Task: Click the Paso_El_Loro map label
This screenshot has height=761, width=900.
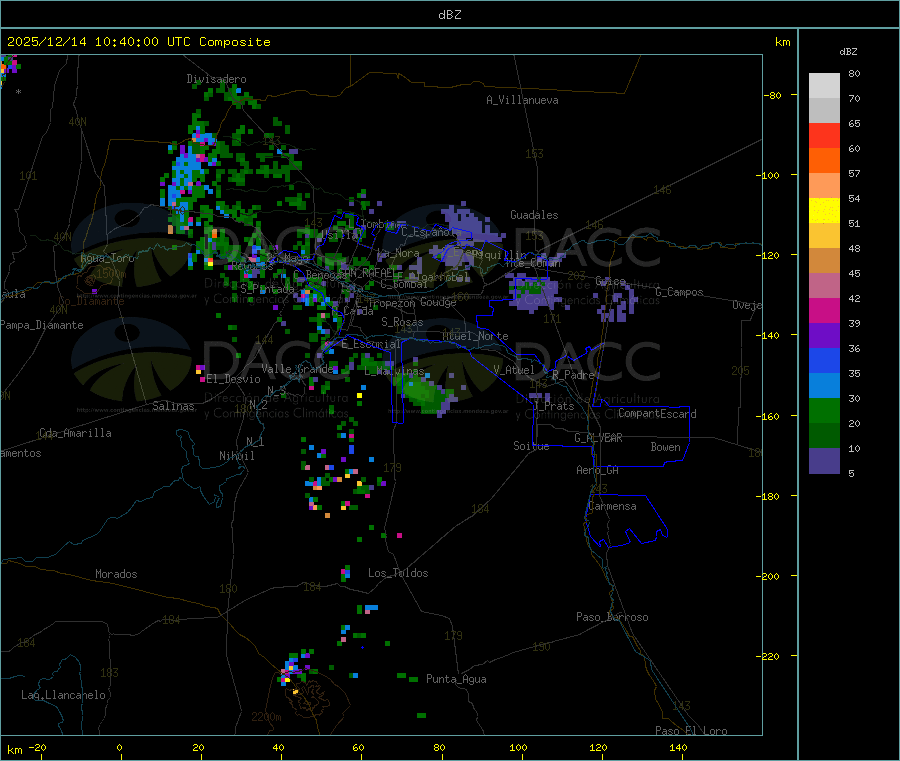Action: point(691,731)
